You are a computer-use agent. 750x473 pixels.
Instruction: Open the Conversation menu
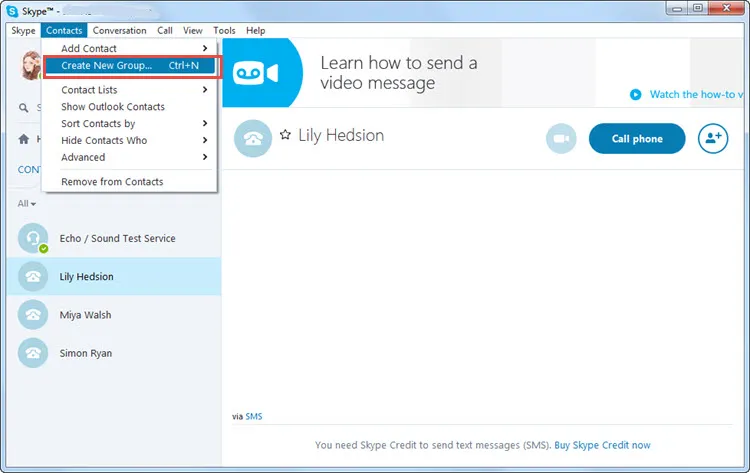tap(120, 31)
